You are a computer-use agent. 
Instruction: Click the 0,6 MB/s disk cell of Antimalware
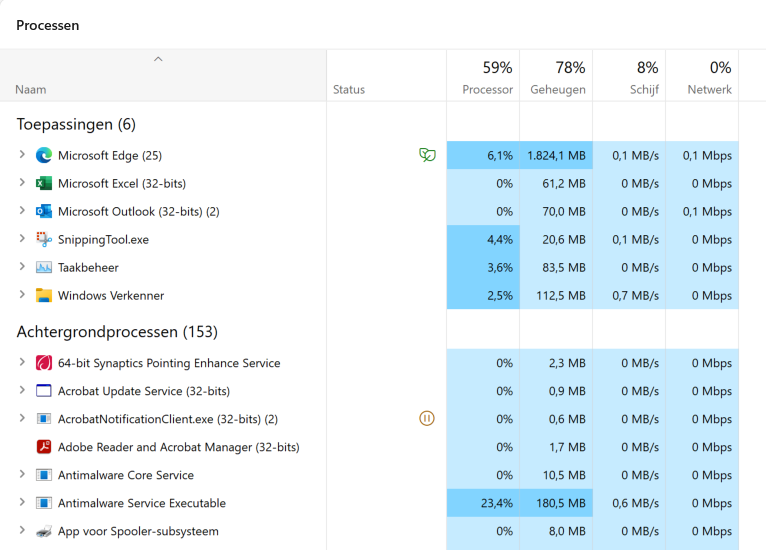(629, 503)
